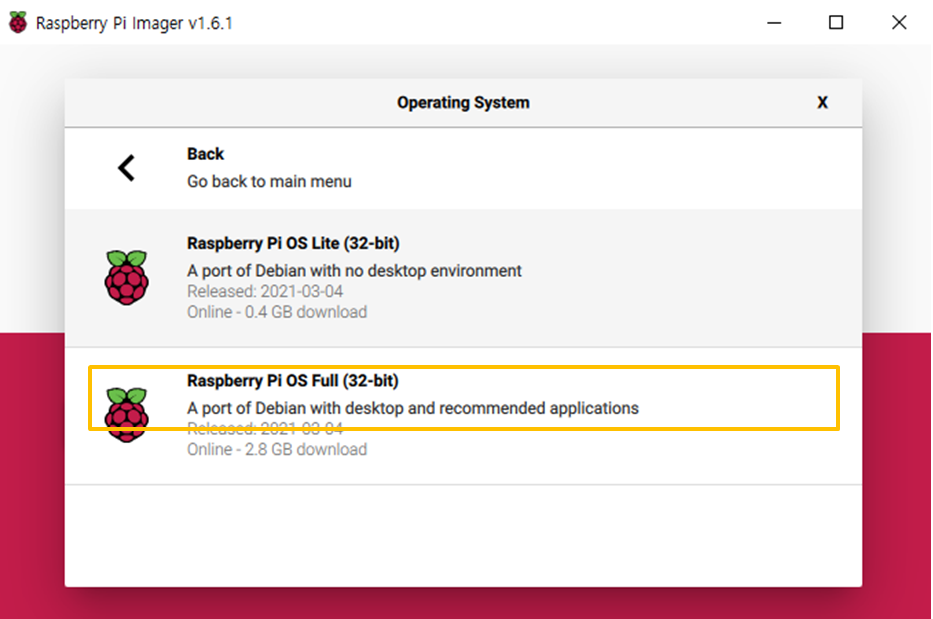
Task: Click the Raspberry Pi Imager logo in title bar
Action: 18,23
